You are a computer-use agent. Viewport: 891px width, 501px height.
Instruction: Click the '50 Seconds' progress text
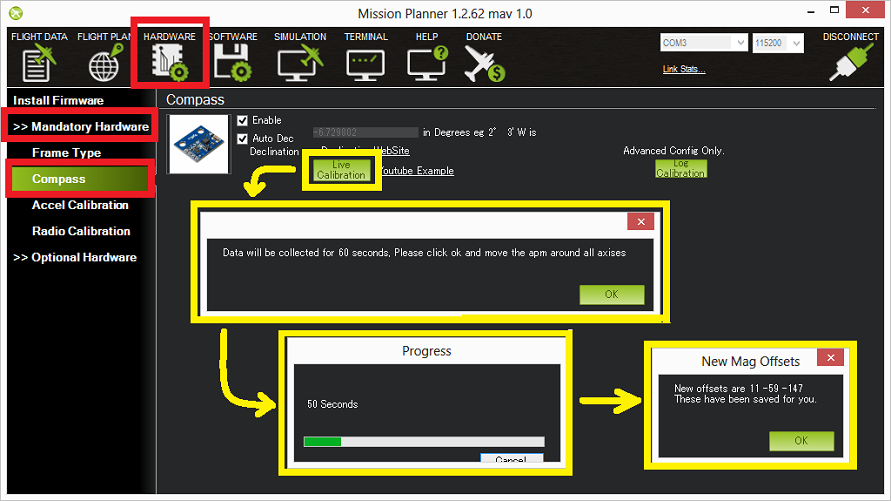point(332,404)
